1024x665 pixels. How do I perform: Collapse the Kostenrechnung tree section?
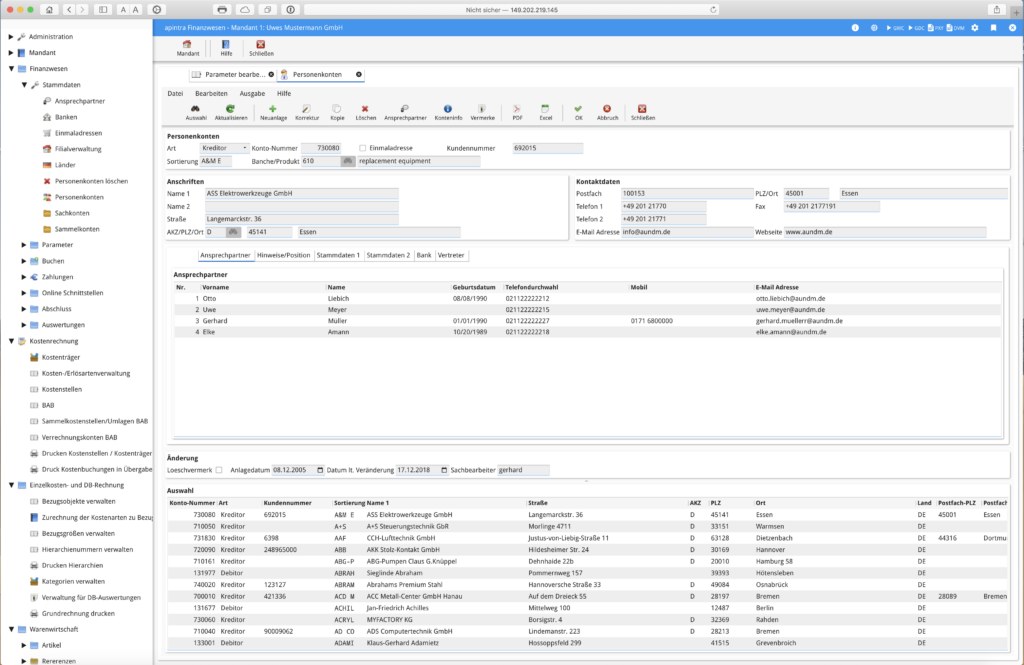click(x=10, y=341)
